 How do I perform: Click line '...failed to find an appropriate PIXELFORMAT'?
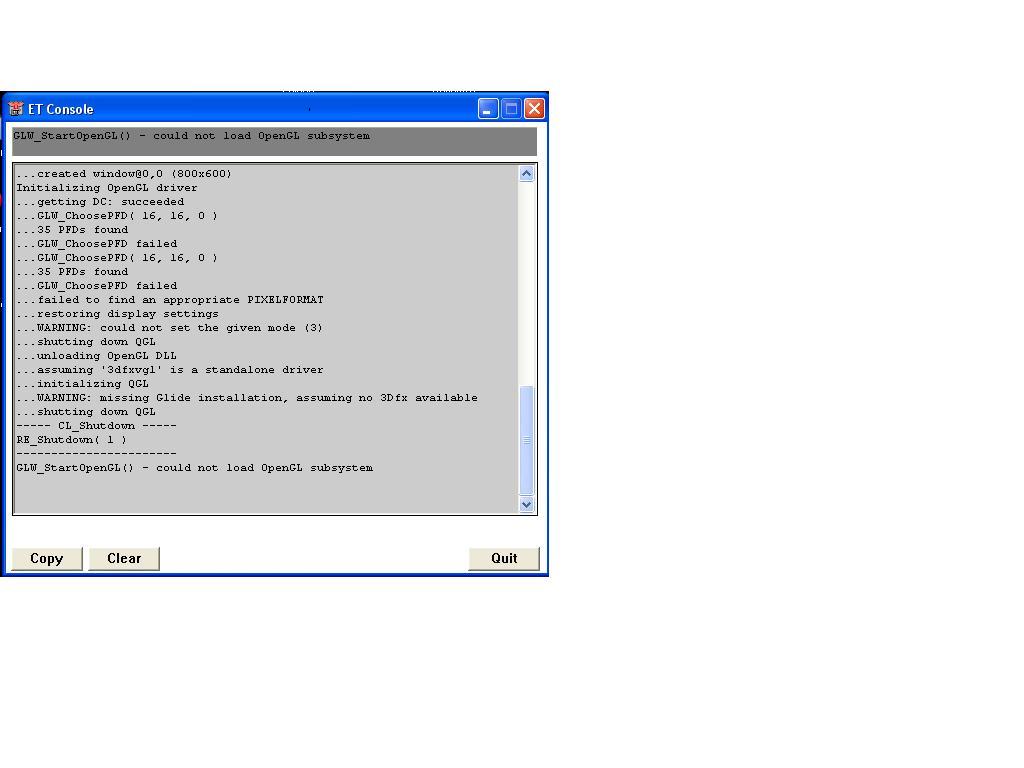pos(170,300)
